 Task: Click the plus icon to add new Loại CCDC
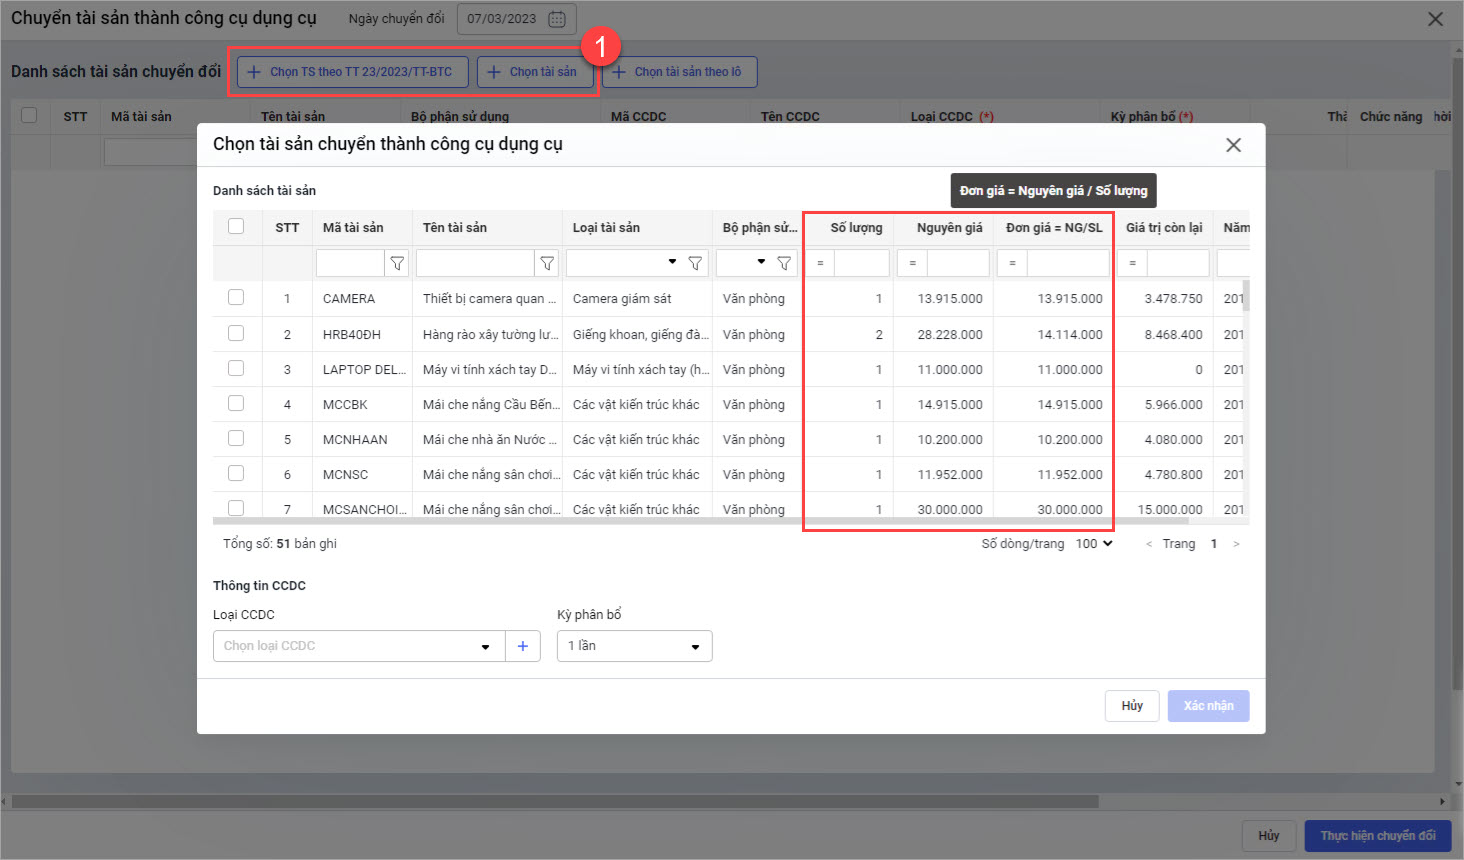tap(522, 646)
